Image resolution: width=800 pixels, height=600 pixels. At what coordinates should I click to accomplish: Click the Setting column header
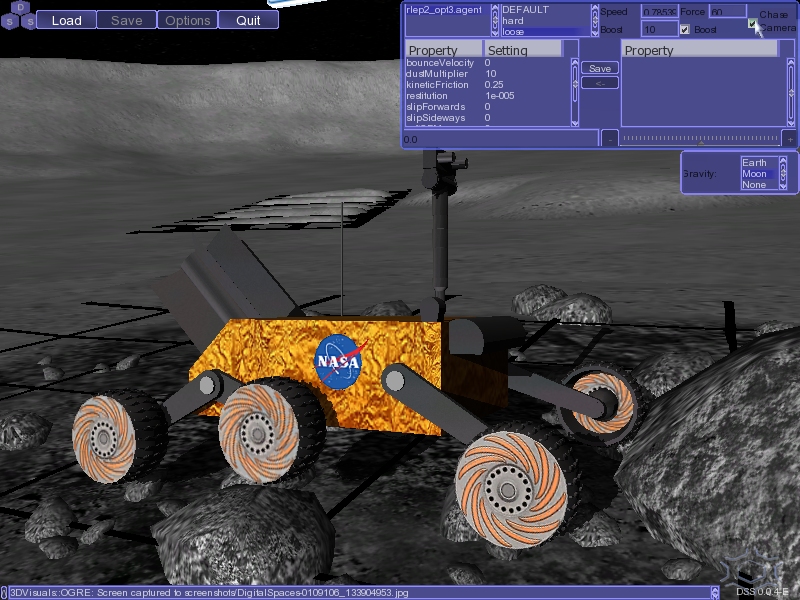(x=523, y=49)
